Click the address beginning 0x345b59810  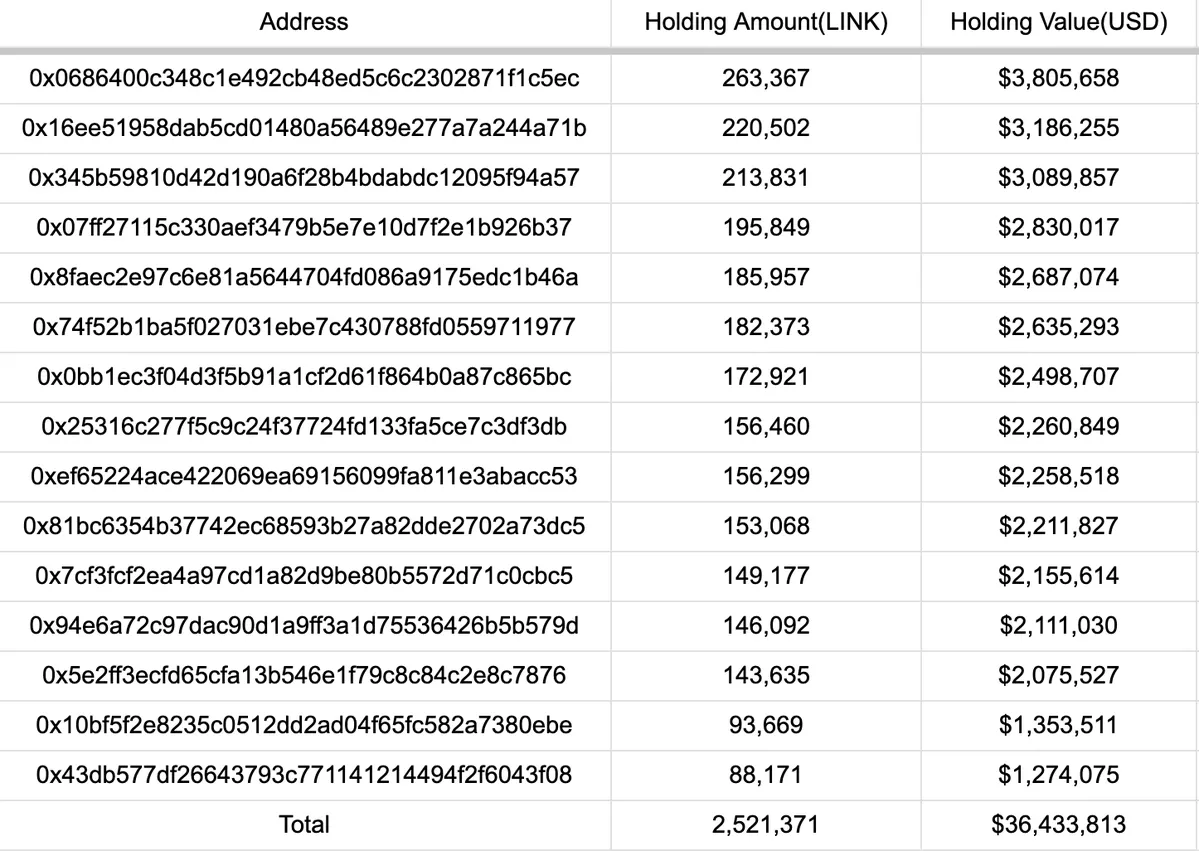[x=304, y=178]
